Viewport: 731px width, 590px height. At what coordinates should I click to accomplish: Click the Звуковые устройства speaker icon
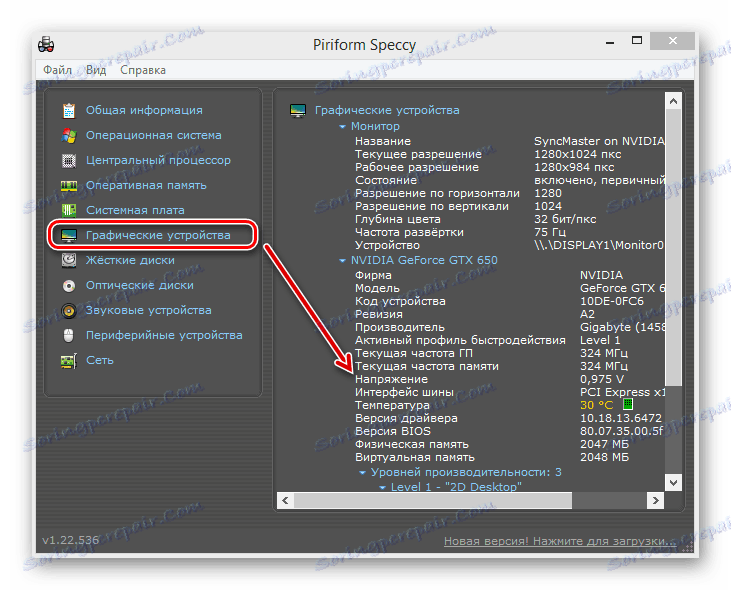tap(69, 311)
